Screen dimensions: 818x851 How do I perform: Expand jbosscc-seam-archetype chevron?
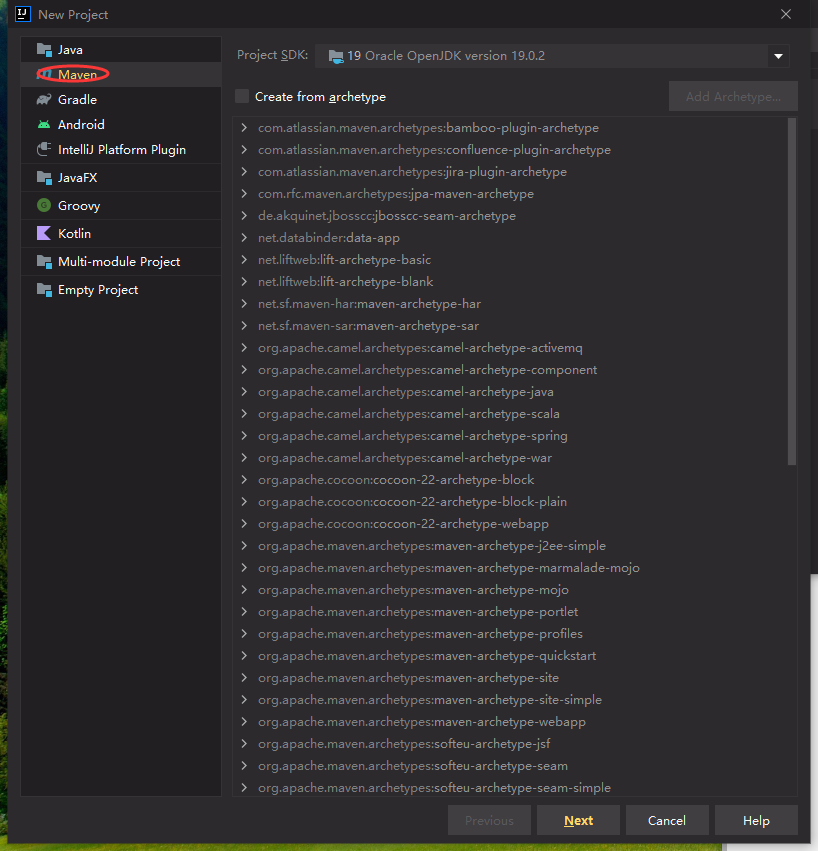[x=244, y=215]
